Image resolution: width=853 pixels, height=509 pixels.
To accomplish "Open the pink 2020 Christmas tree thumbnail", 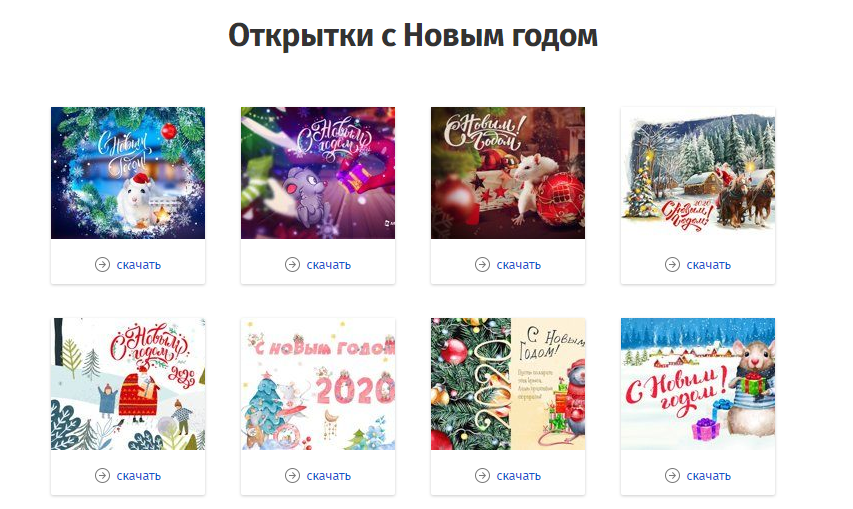I will (x=318, y=384).
